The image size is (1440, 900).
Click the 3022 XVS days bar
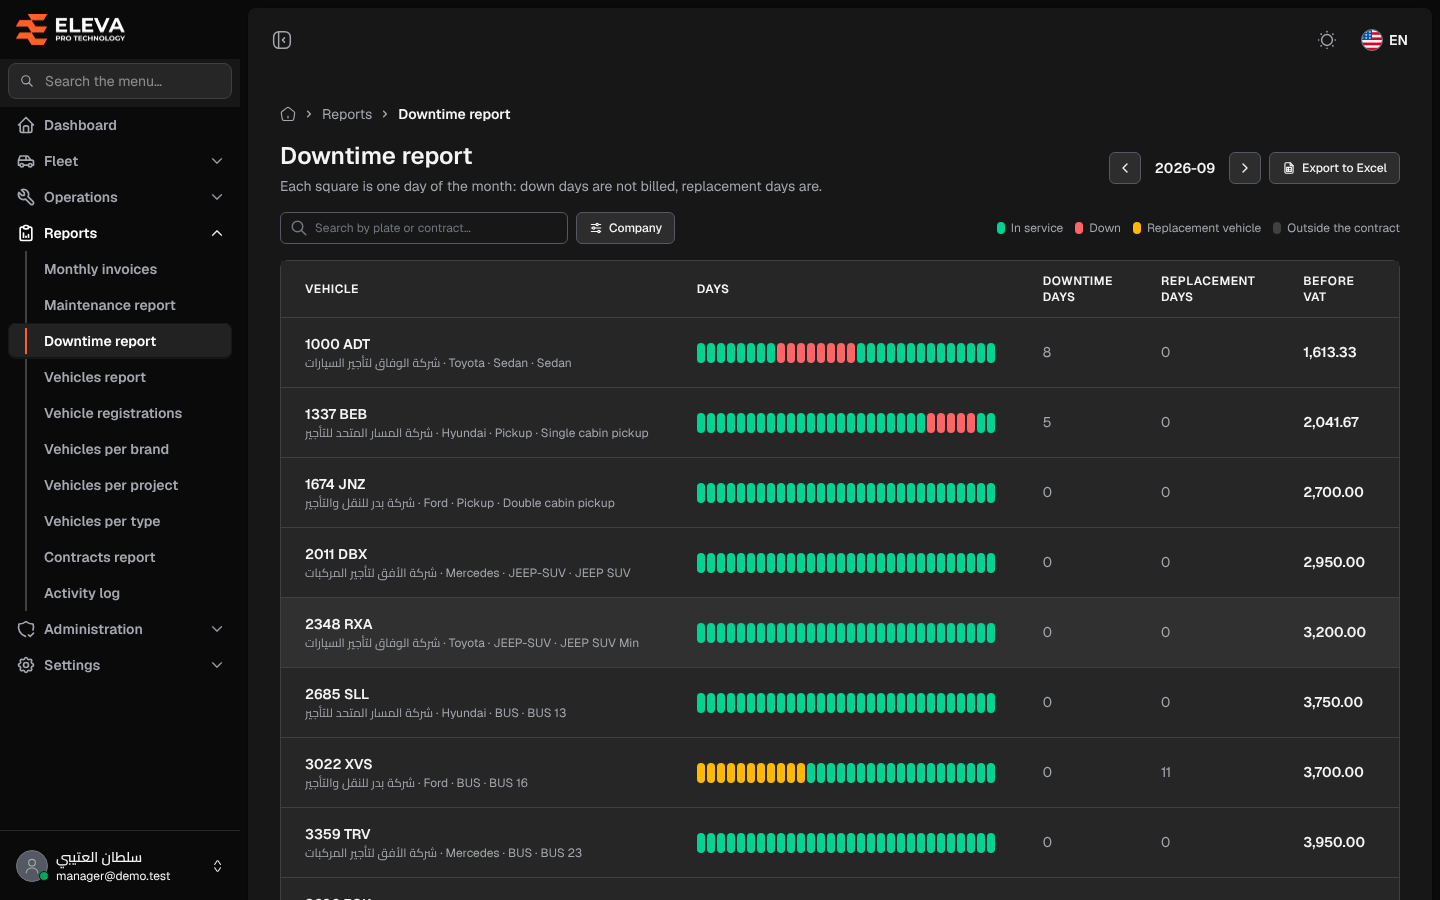(846, 773)
